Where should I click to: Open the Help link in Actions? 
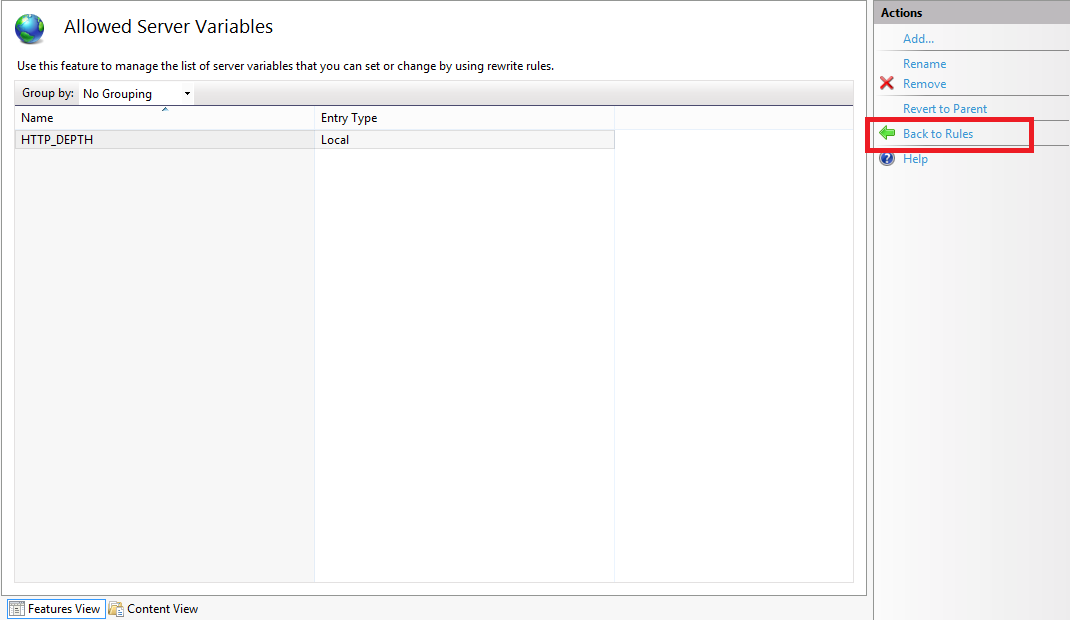[x=915, y=159]
